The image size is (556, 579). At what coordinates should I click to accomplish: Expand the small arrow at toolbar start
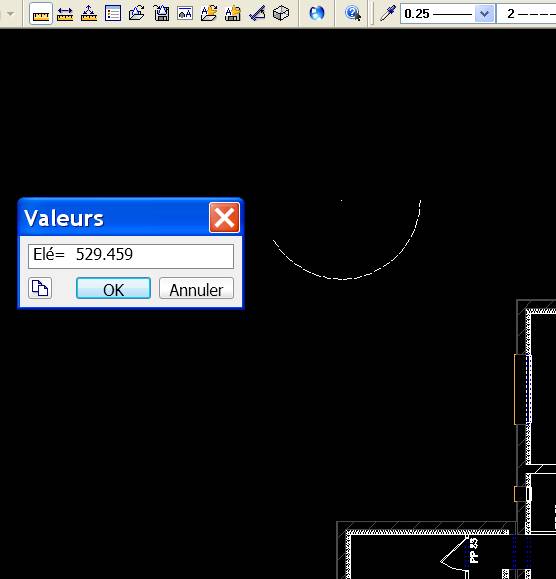(x=11, y=14)
